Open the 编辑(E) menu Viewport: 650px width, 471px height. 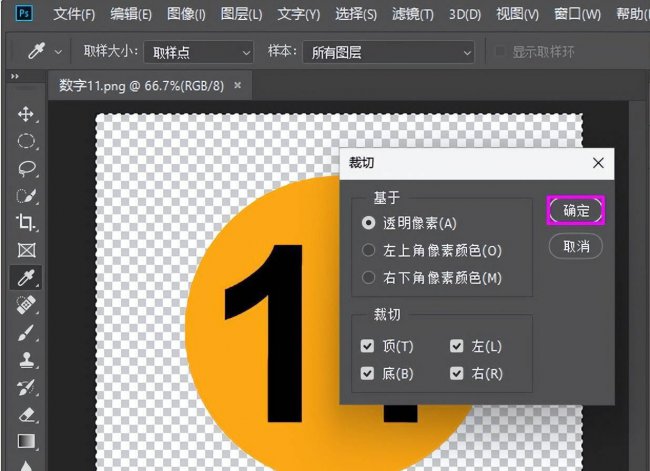tap(131, 15)
